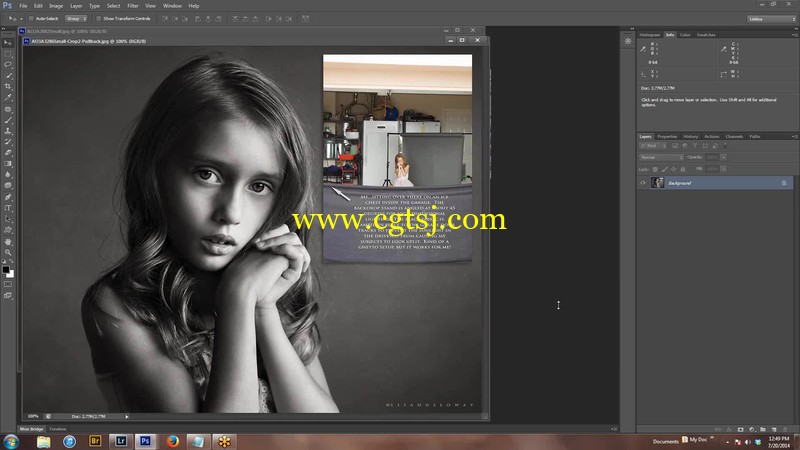Click the Background layer thumbnail
This screenshot has width=800, height=450.
pyautogui.click(x=657, y=183)
